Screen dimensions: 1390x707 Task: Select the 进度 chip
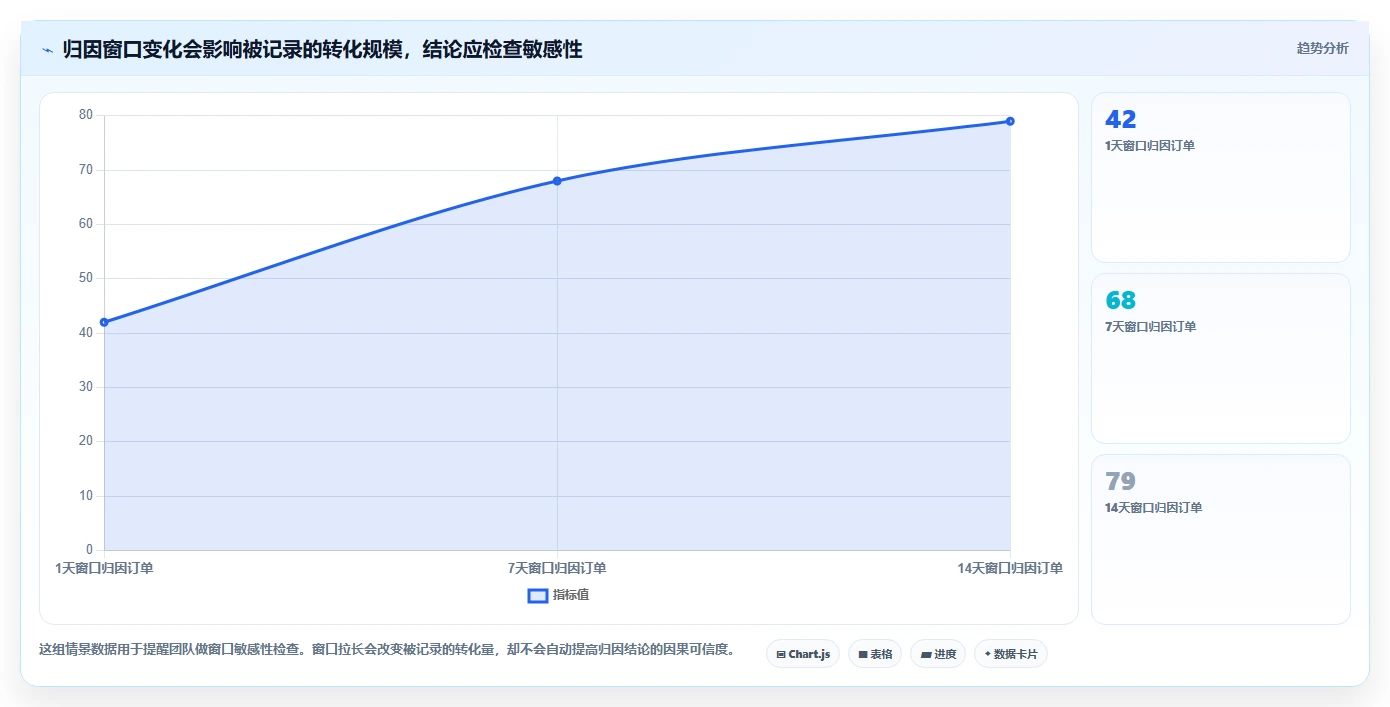click(938, 654)
